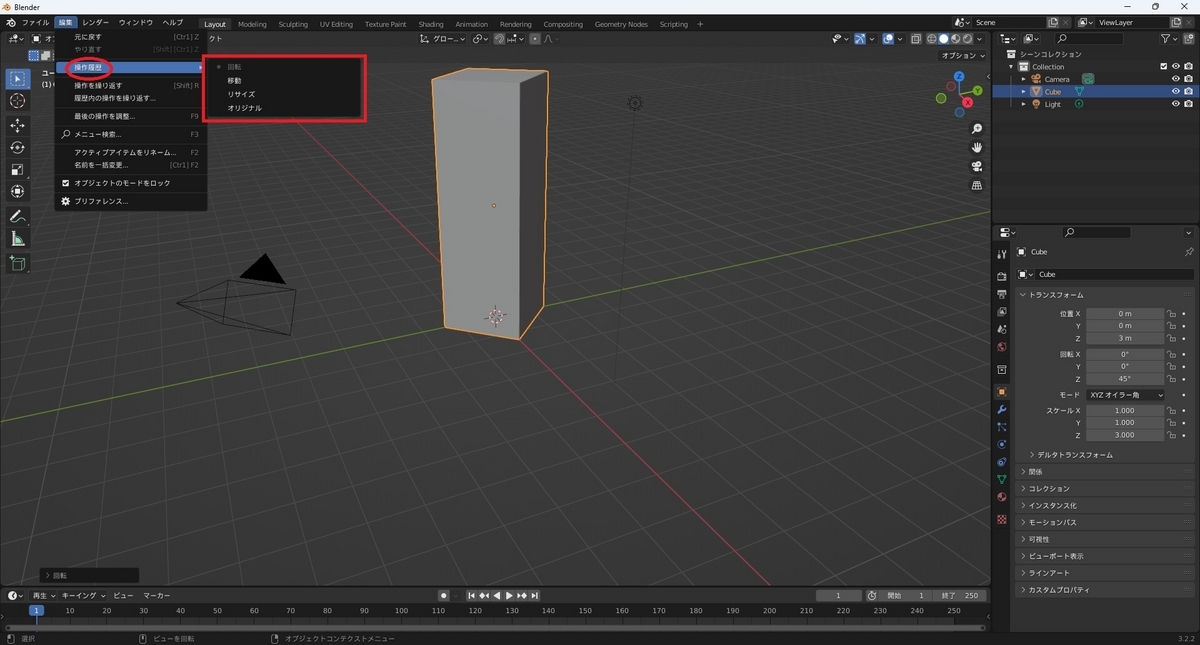Click the viewport pan hand icon
Screen dimensions: 1200x645
977,147
